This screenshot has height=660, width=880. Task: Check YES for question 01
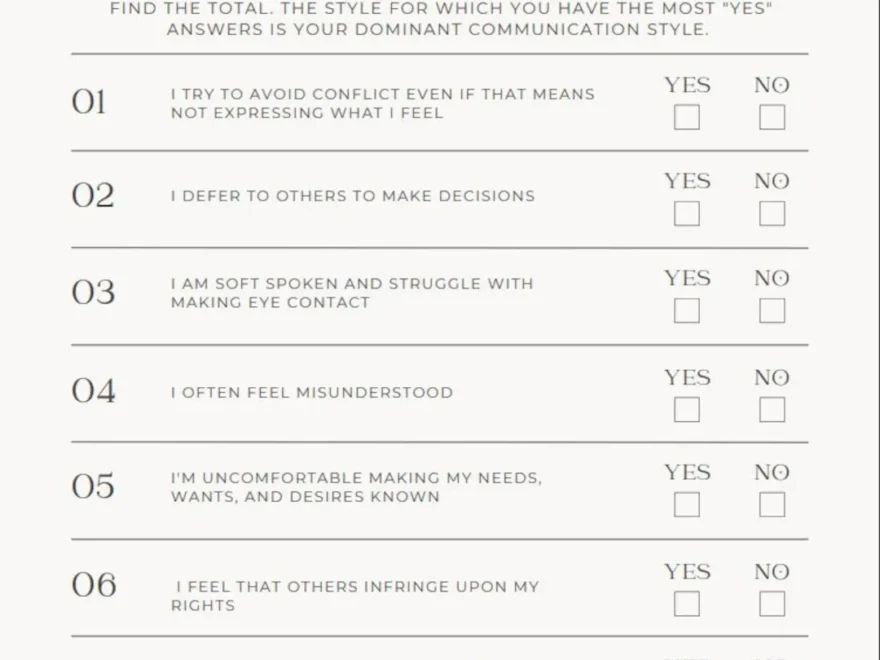click(686, 118)
